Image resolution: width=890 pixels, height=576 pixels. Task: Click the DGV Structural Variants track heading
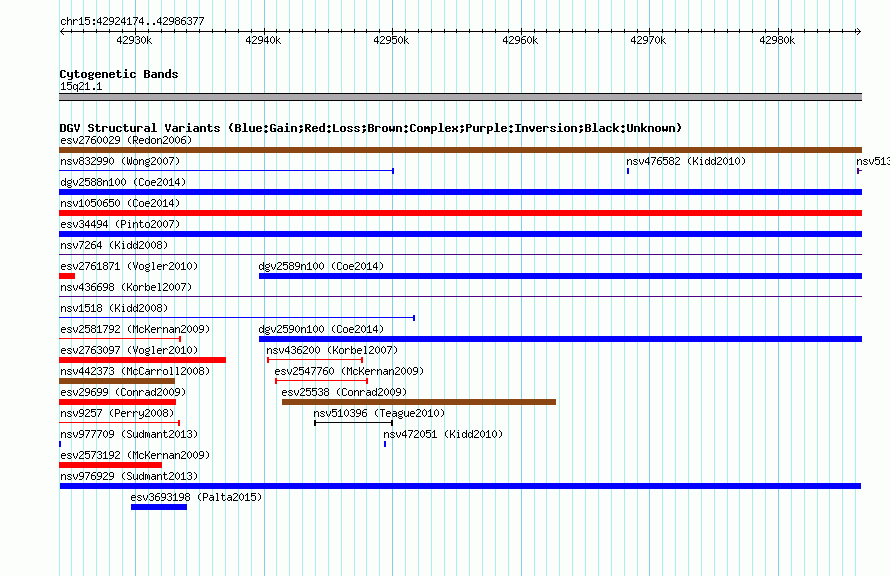[x=371, y=128]
